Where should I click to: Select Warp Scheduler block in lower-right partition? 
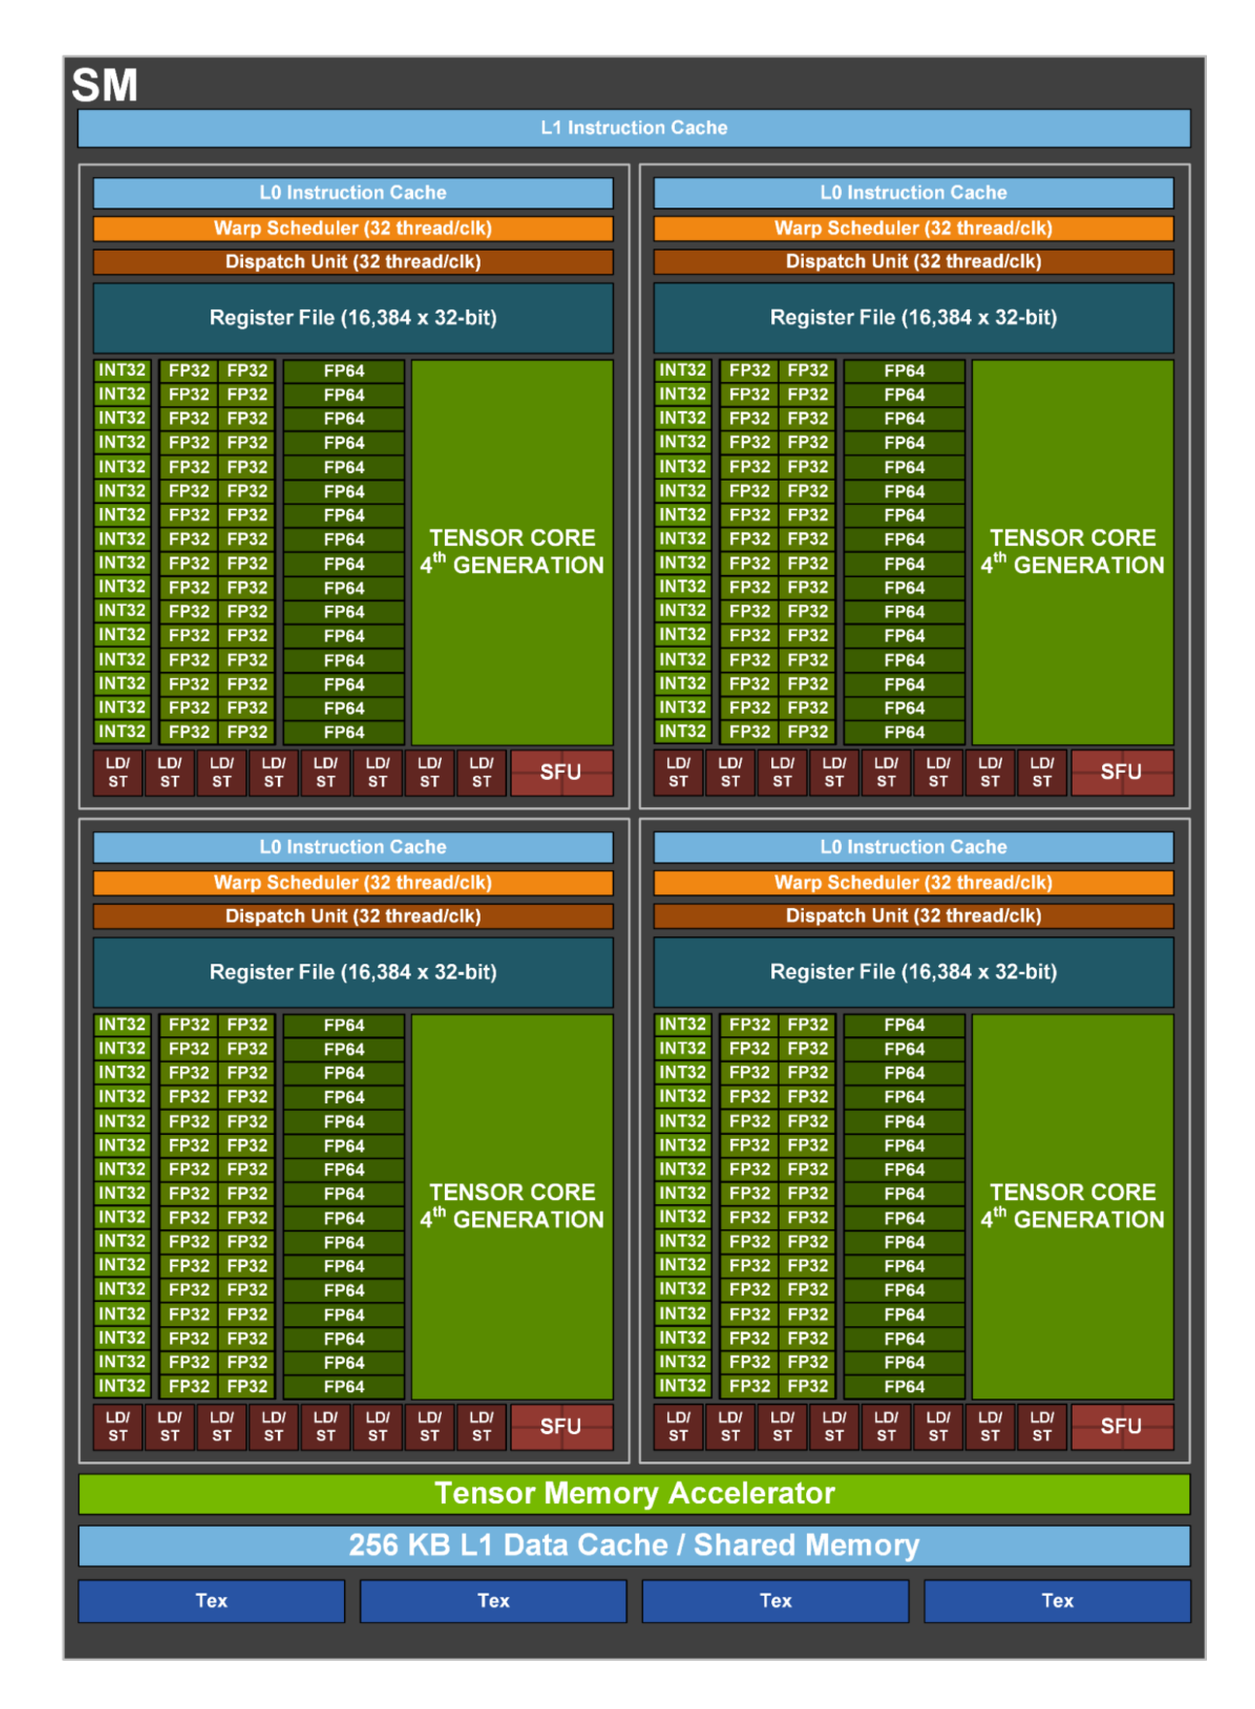[913, 883]
